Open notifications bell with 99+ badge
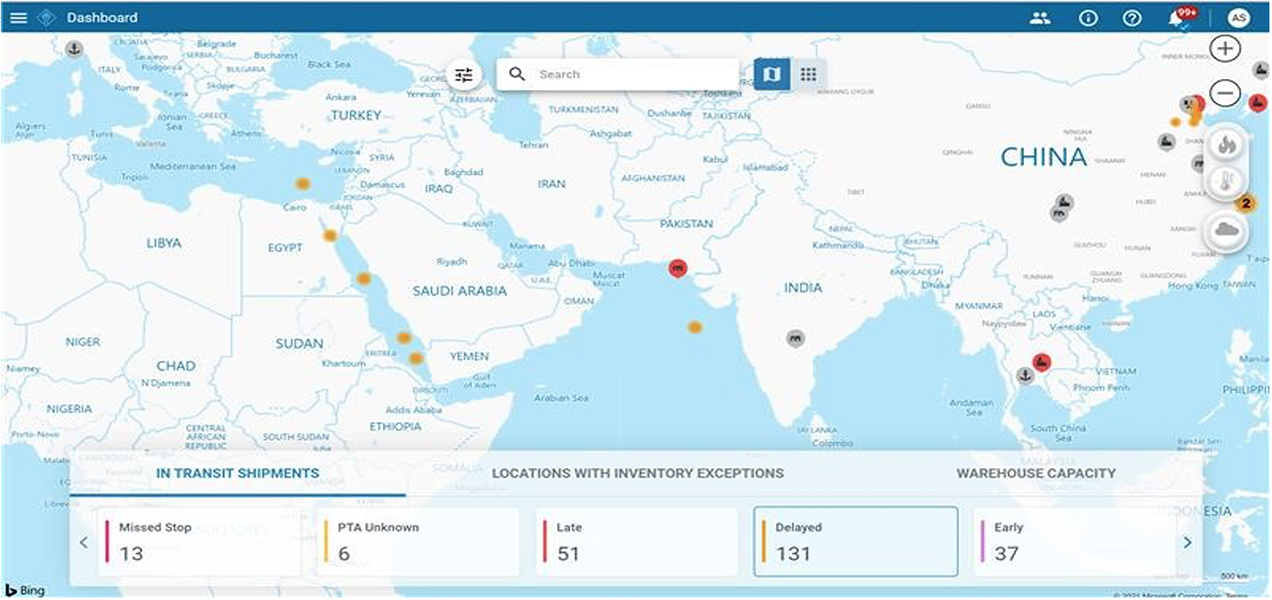 point(1178,19)
